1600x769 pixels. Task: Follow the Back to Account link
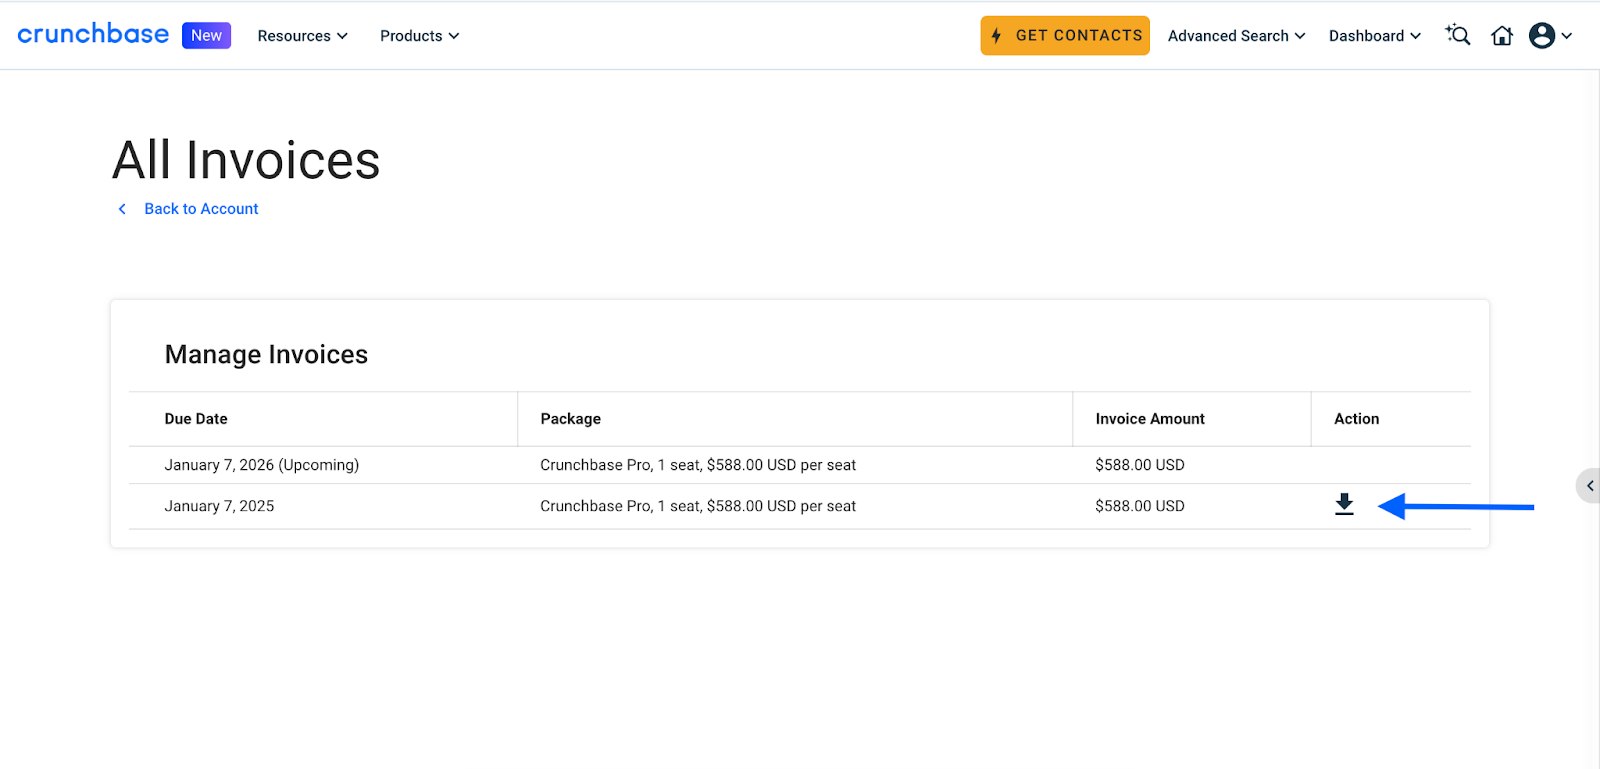pyautogui.click(x=201, y=209)
